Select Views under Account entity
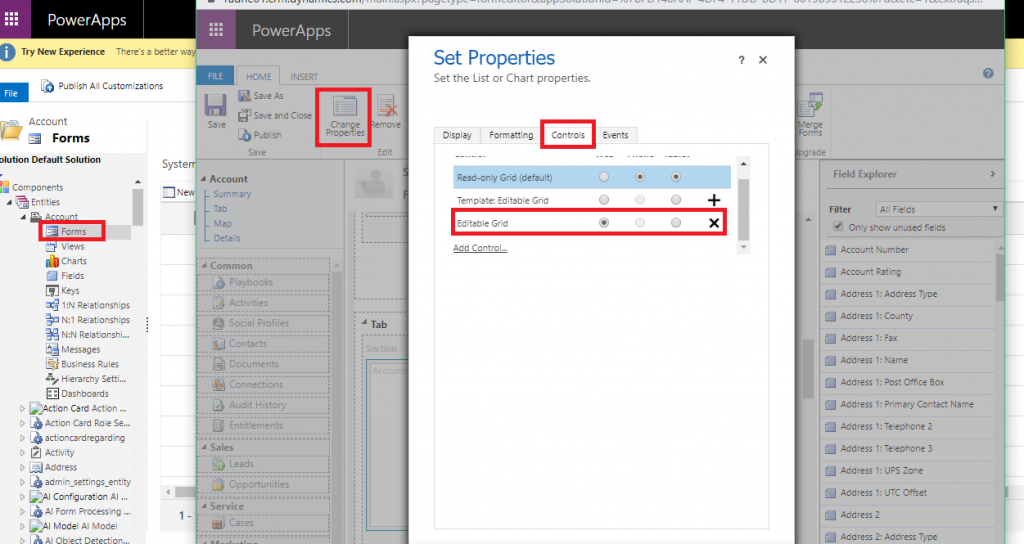The width and height of the screenshot is (1024, 544). [72, 246]
